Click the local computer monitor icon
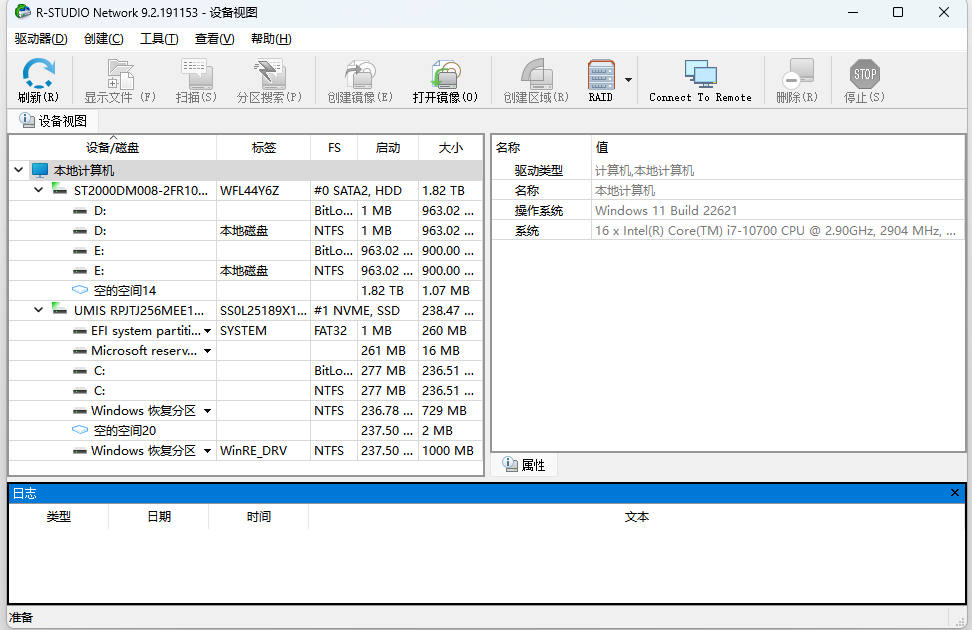The image size is (972, 630). [40, 170]
